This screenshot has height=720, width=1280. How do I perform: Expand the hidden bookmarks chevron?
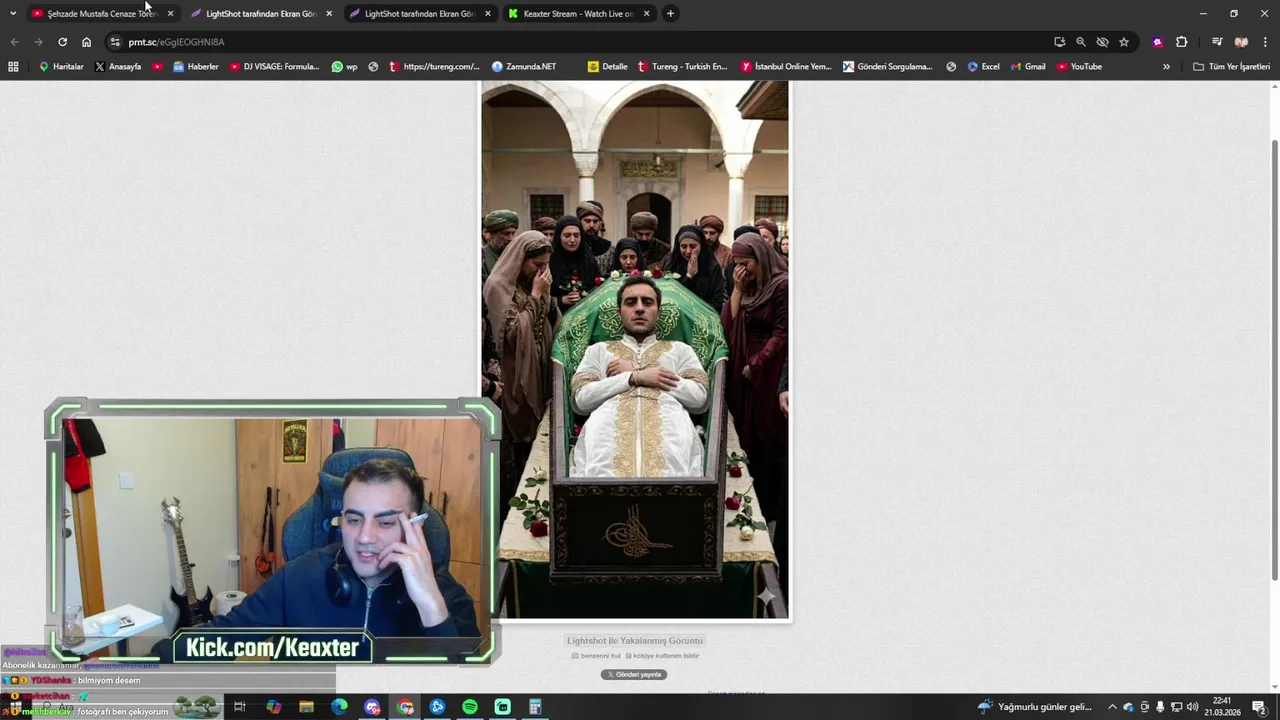1166,67
